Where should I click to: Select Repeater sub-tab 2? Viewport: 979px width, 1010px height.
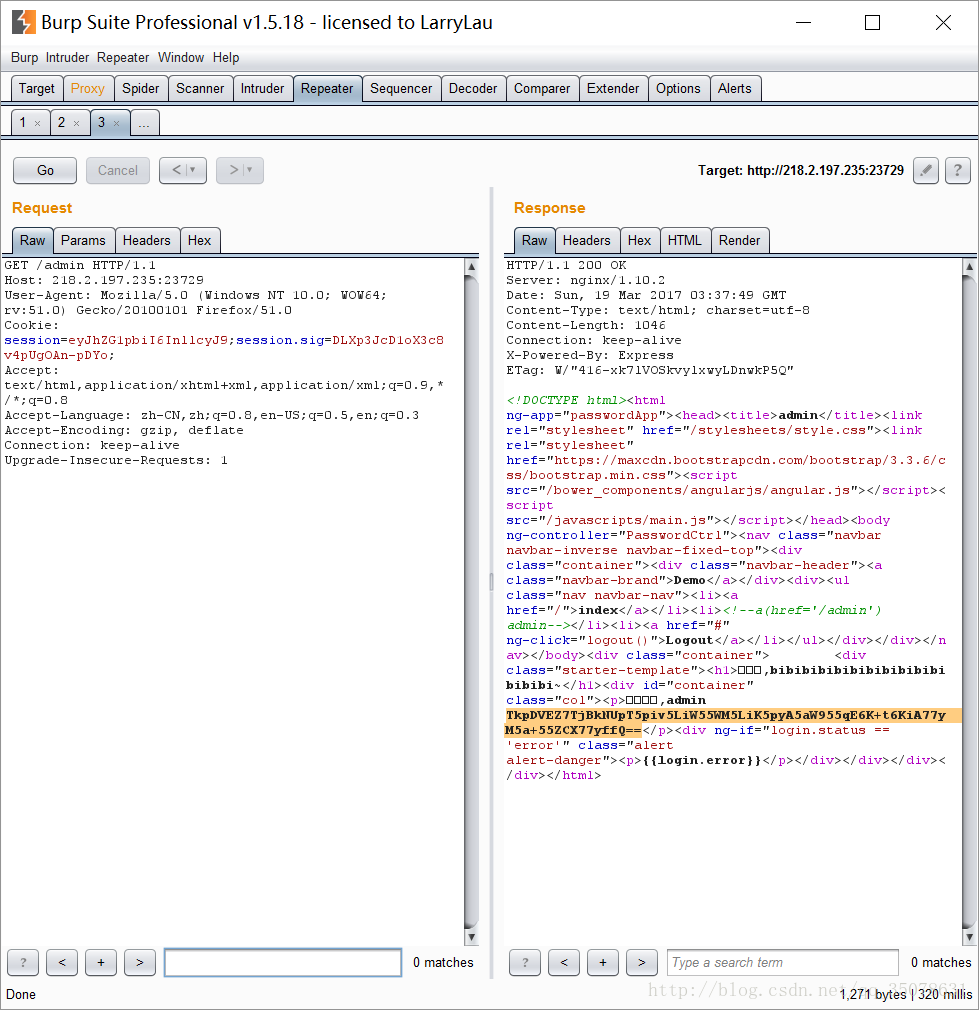61,122
